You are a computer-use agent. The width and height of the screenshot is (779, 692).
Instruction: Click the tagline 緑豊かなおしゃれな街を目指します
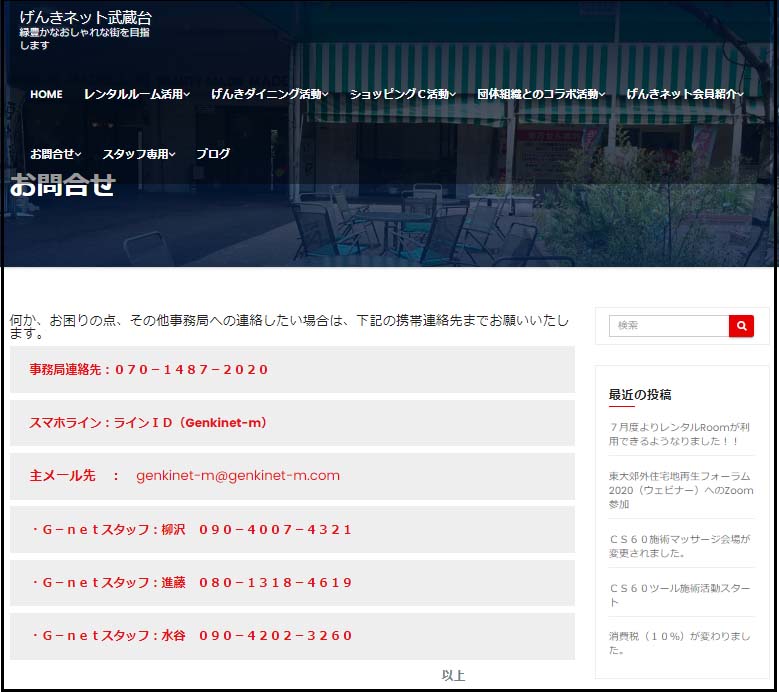(84, 39)
